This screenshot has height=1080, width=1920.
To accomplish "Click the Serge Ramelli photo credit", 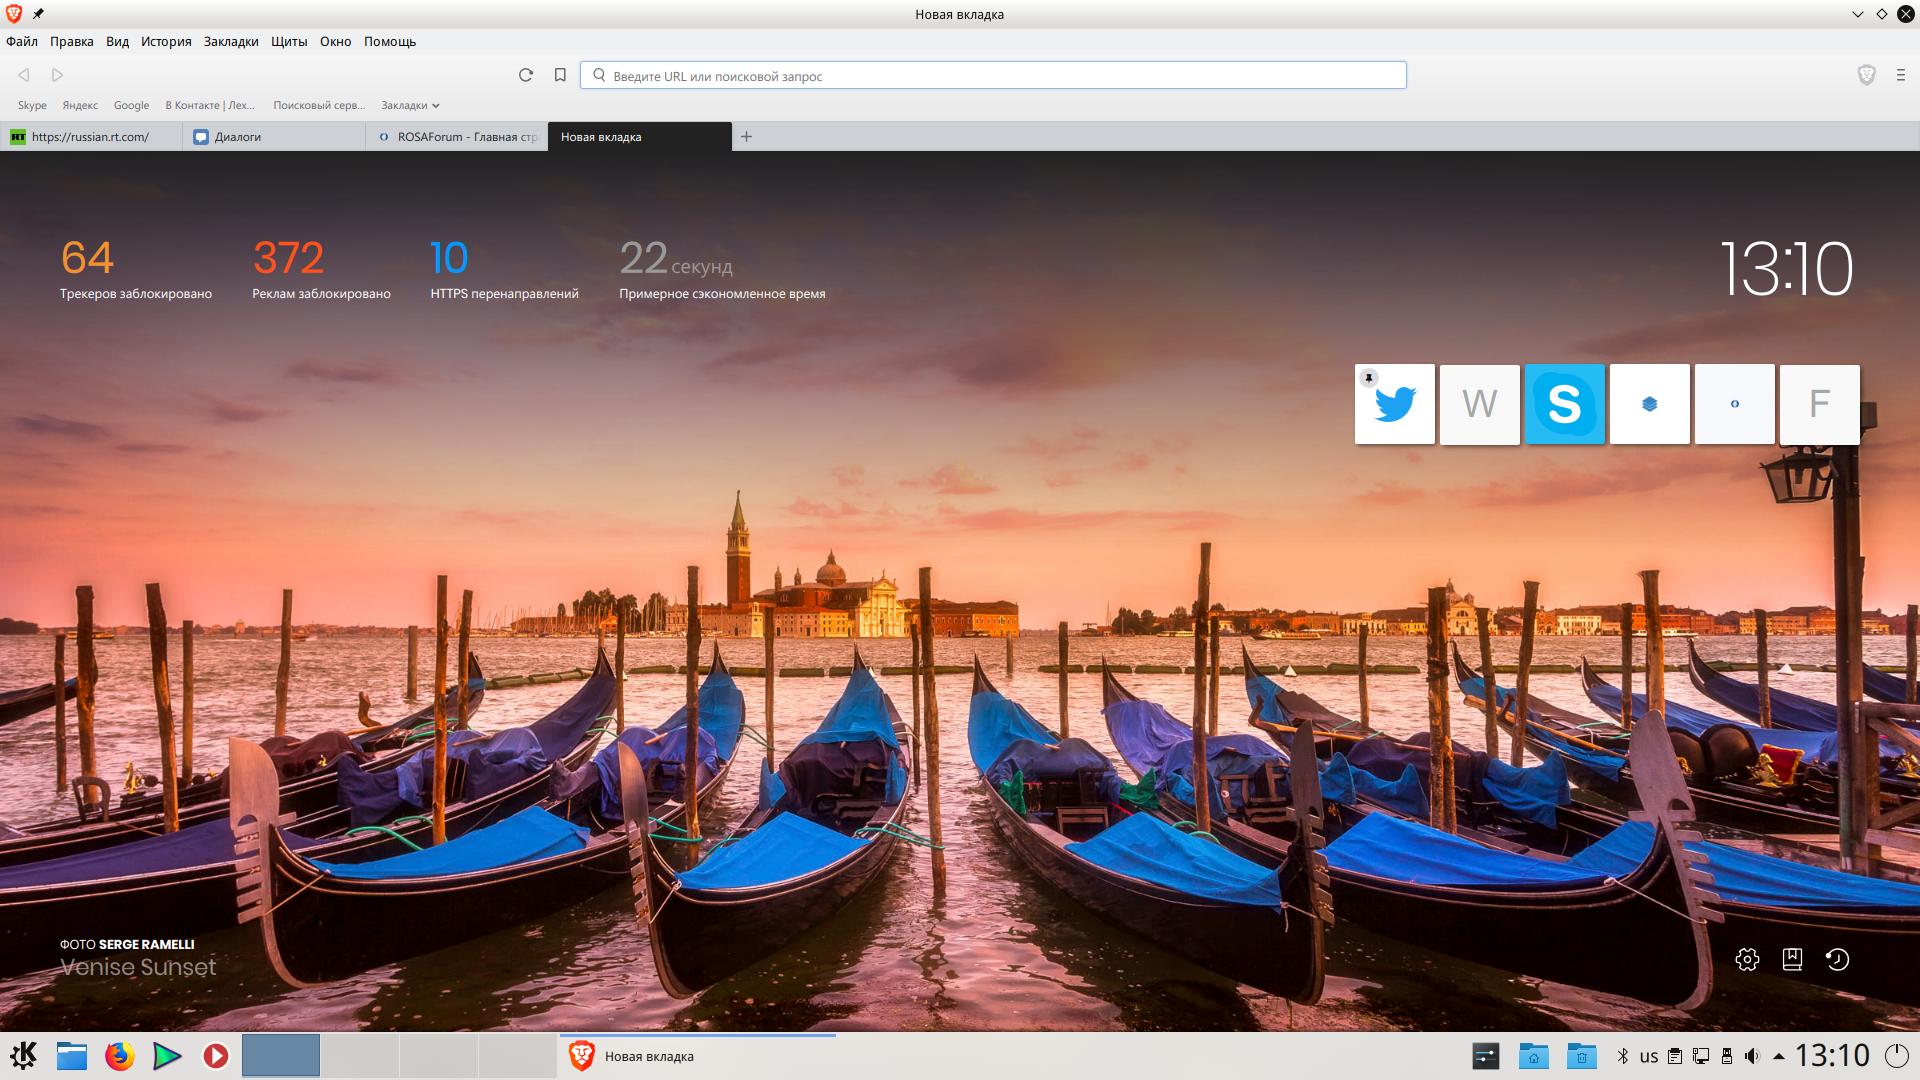I will pos(146,944).
